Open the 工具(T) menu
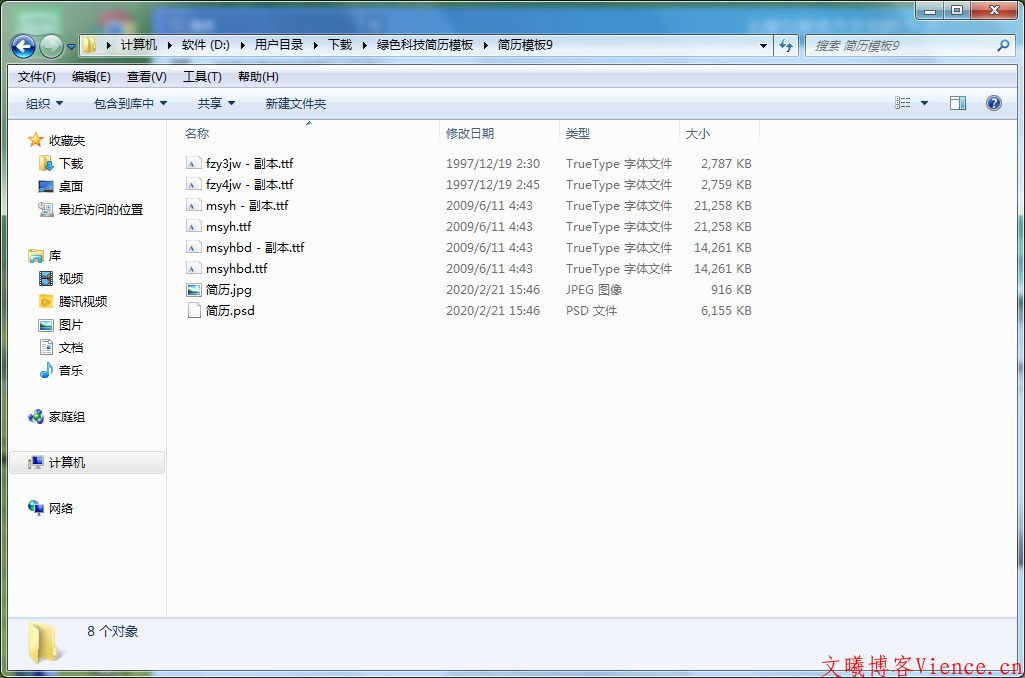This screenshot has width=1025, height=678. (202, 77)
